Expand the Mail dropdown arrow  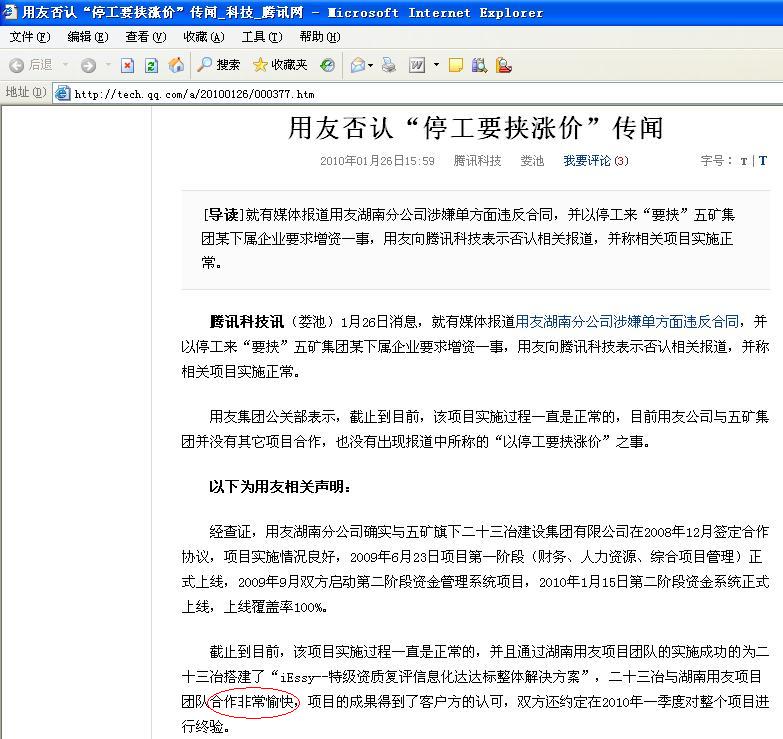pyautogui.click(x=371, y=65)
